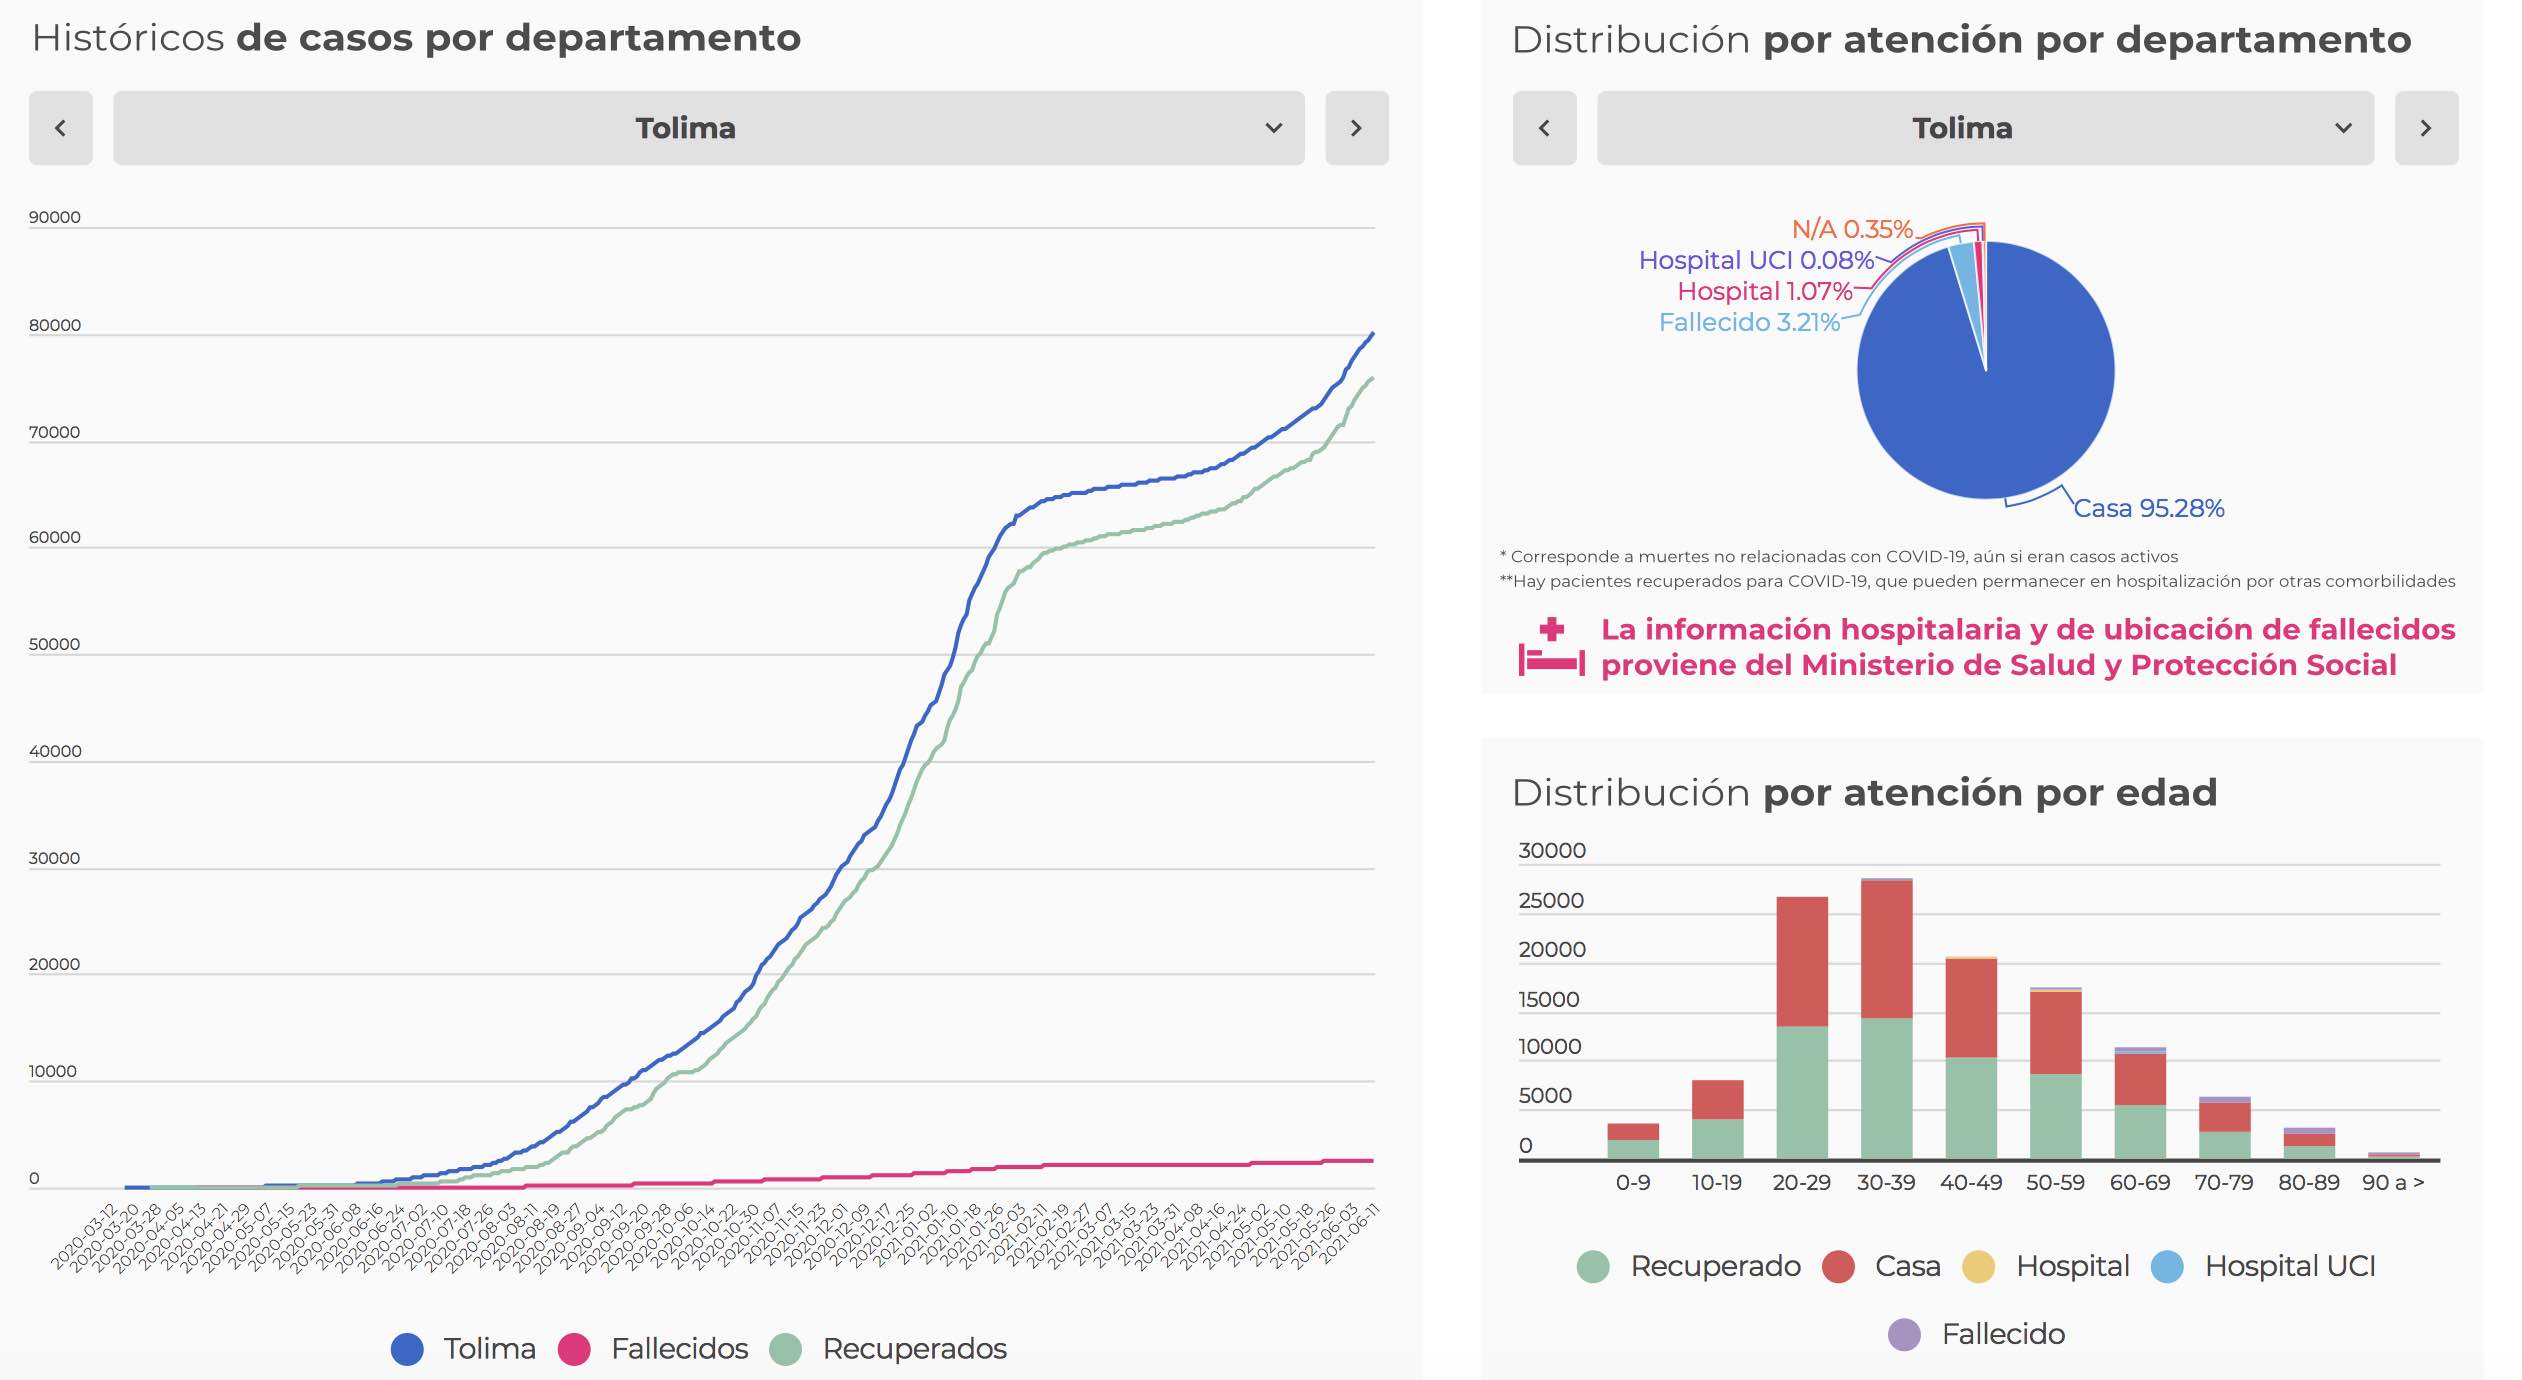
Task: Hide Casa series in age chart legend
Action: pyautogui.click(x=1906, y=1266)
